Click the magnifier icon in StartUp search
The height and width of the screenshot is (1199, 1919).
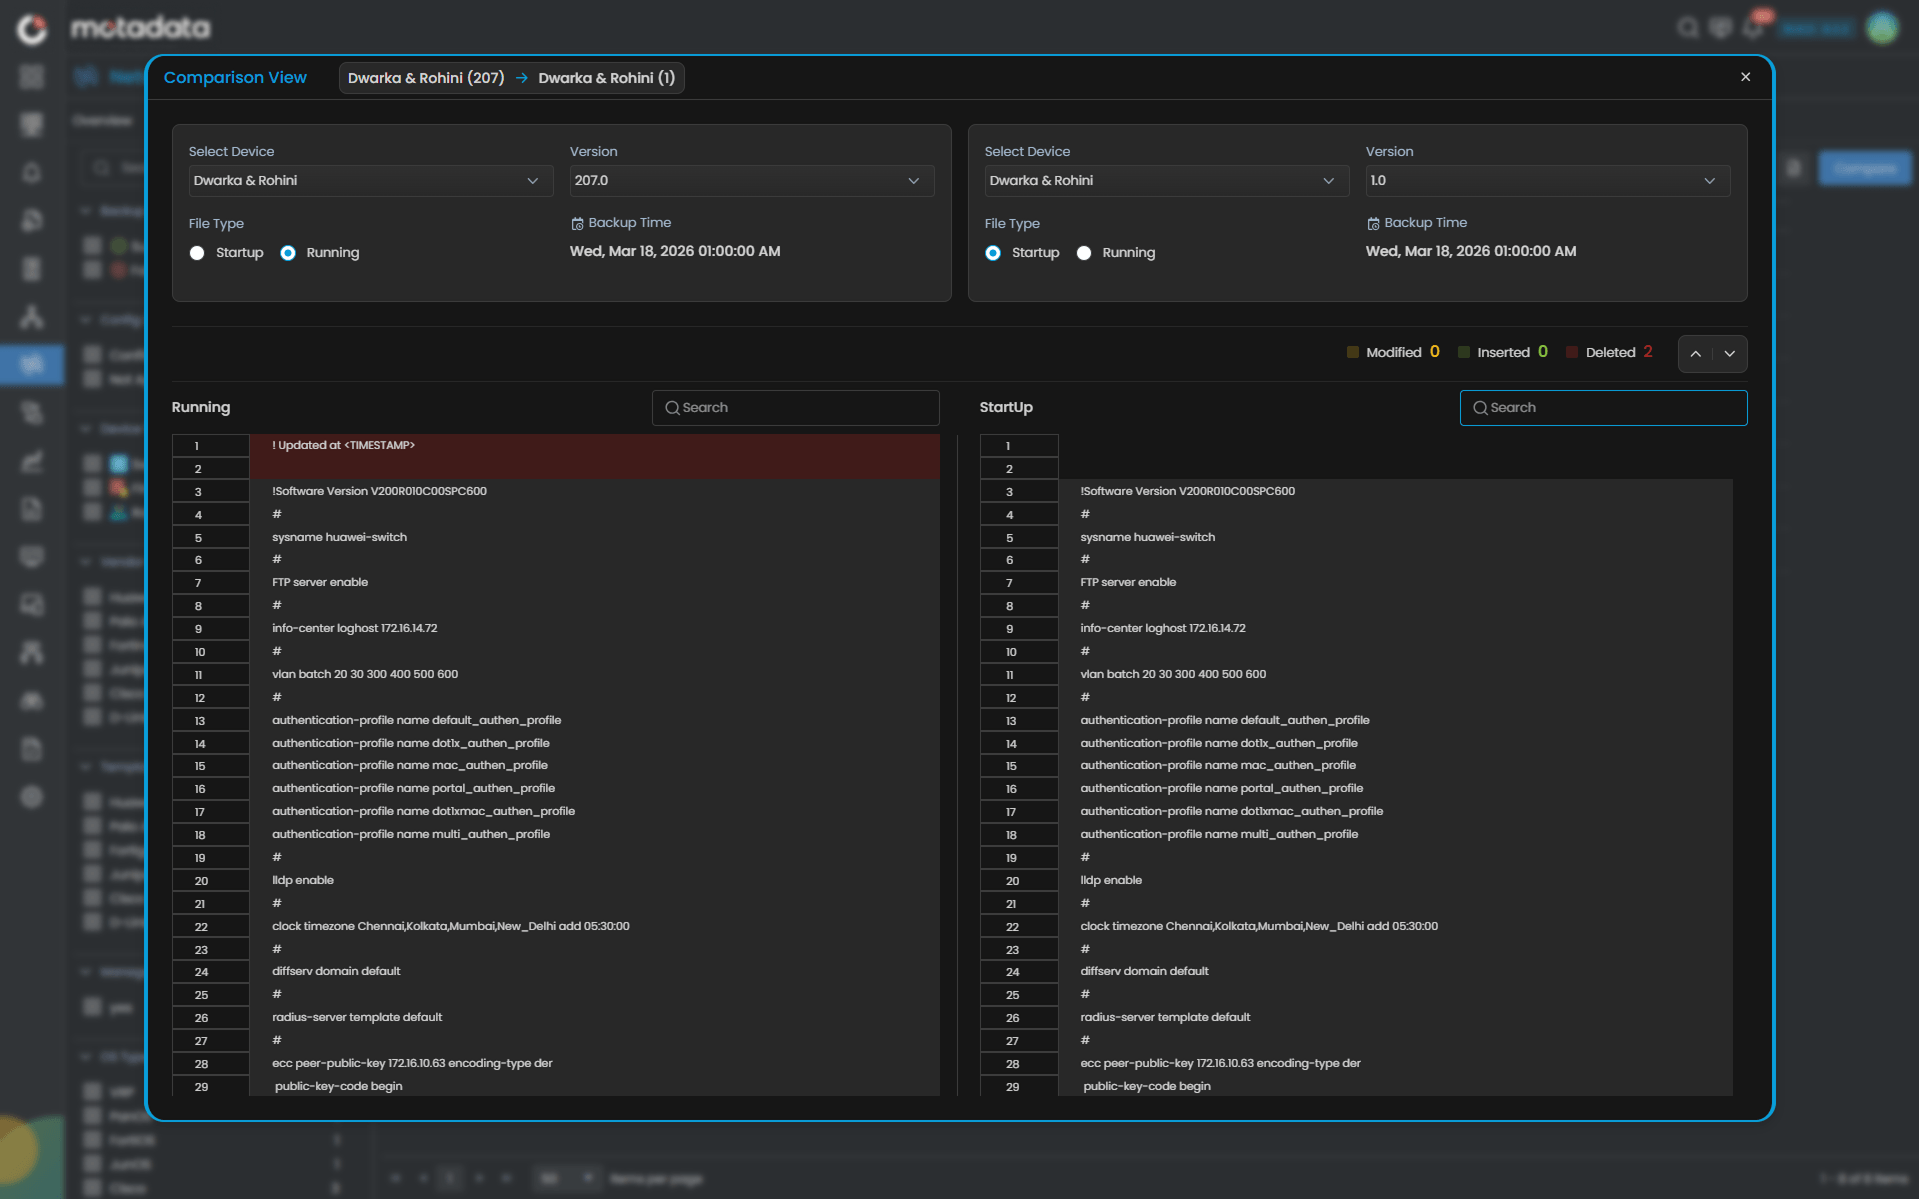click(x=1480, y=408)
